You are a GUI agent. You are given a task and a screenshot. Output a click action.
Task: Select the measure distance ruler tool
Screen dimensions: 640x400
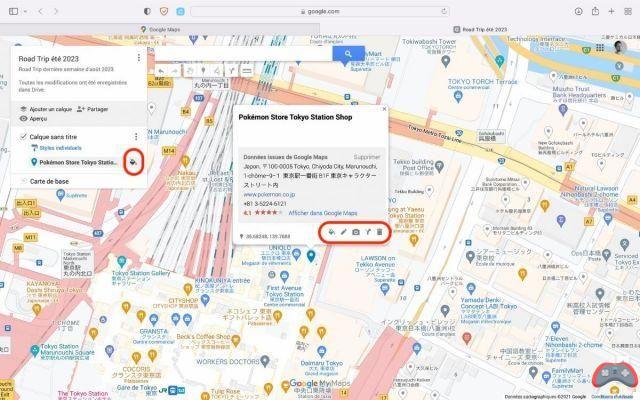[247, 71]
